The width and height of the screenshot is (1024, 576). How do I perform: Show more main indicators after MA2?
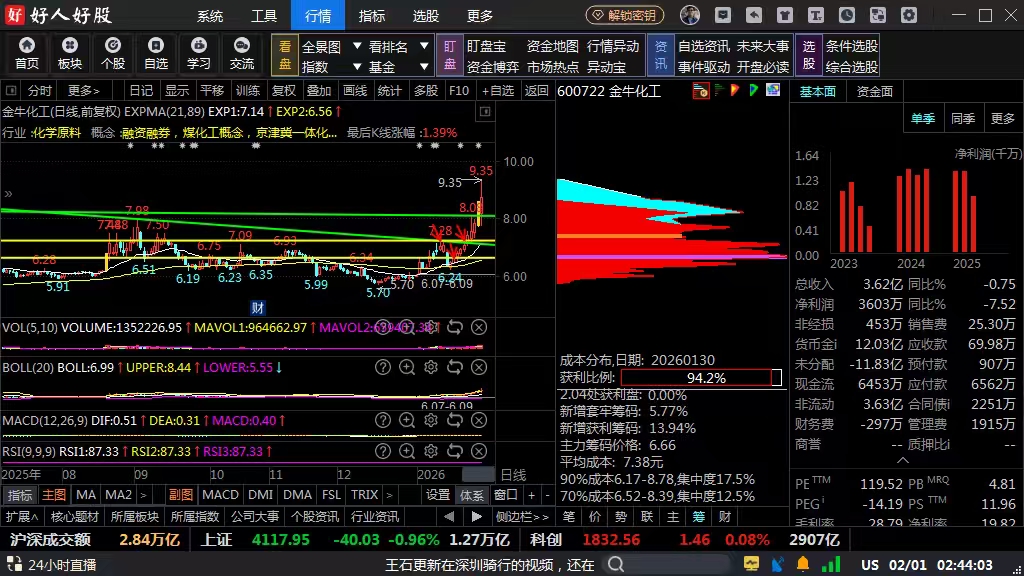tap(143, 495)
